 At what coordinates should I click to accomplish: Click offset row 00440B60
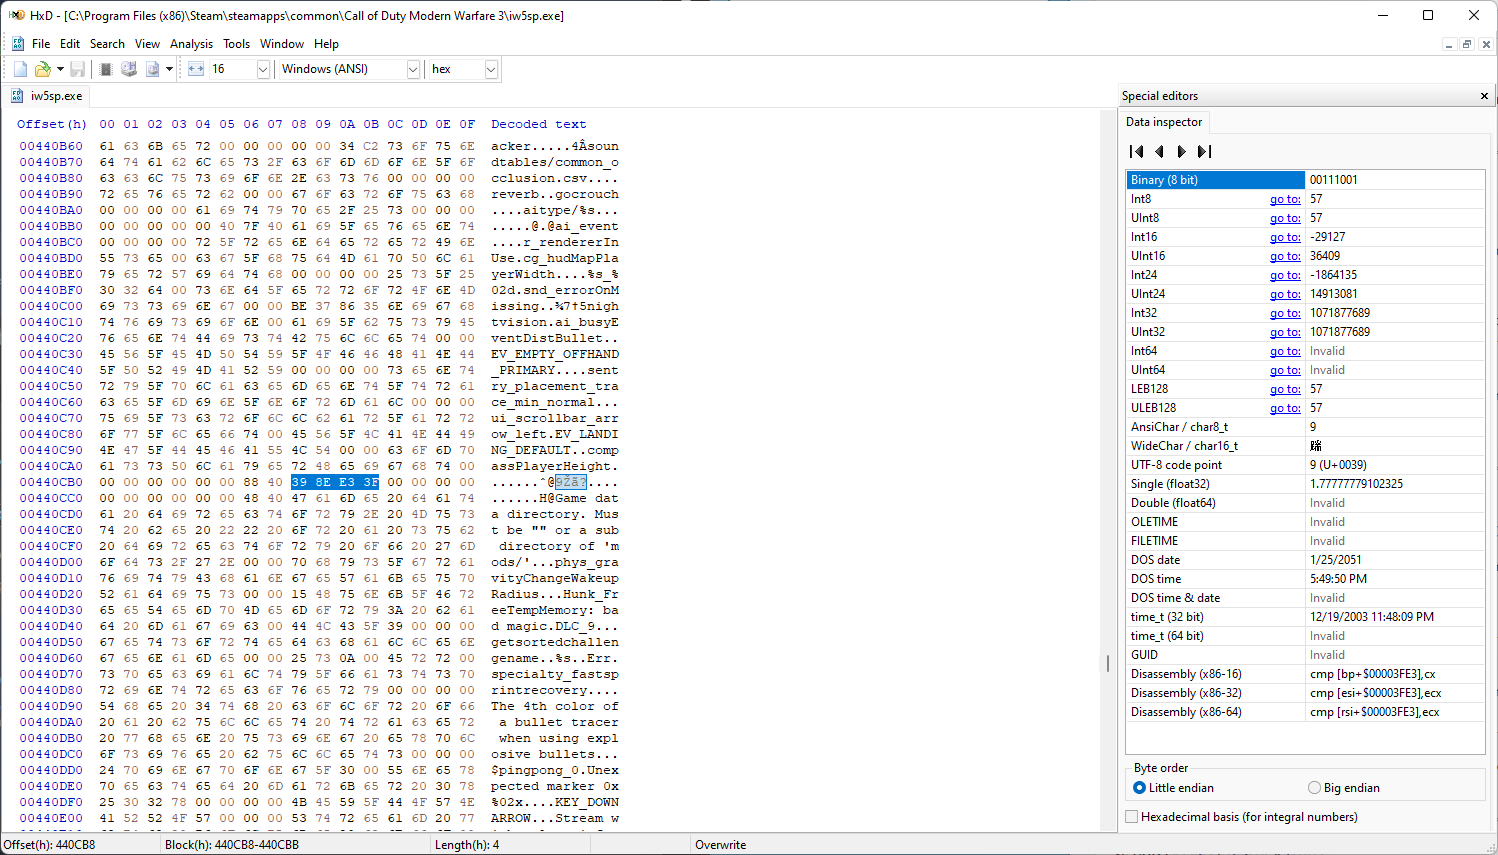(51, 146)
